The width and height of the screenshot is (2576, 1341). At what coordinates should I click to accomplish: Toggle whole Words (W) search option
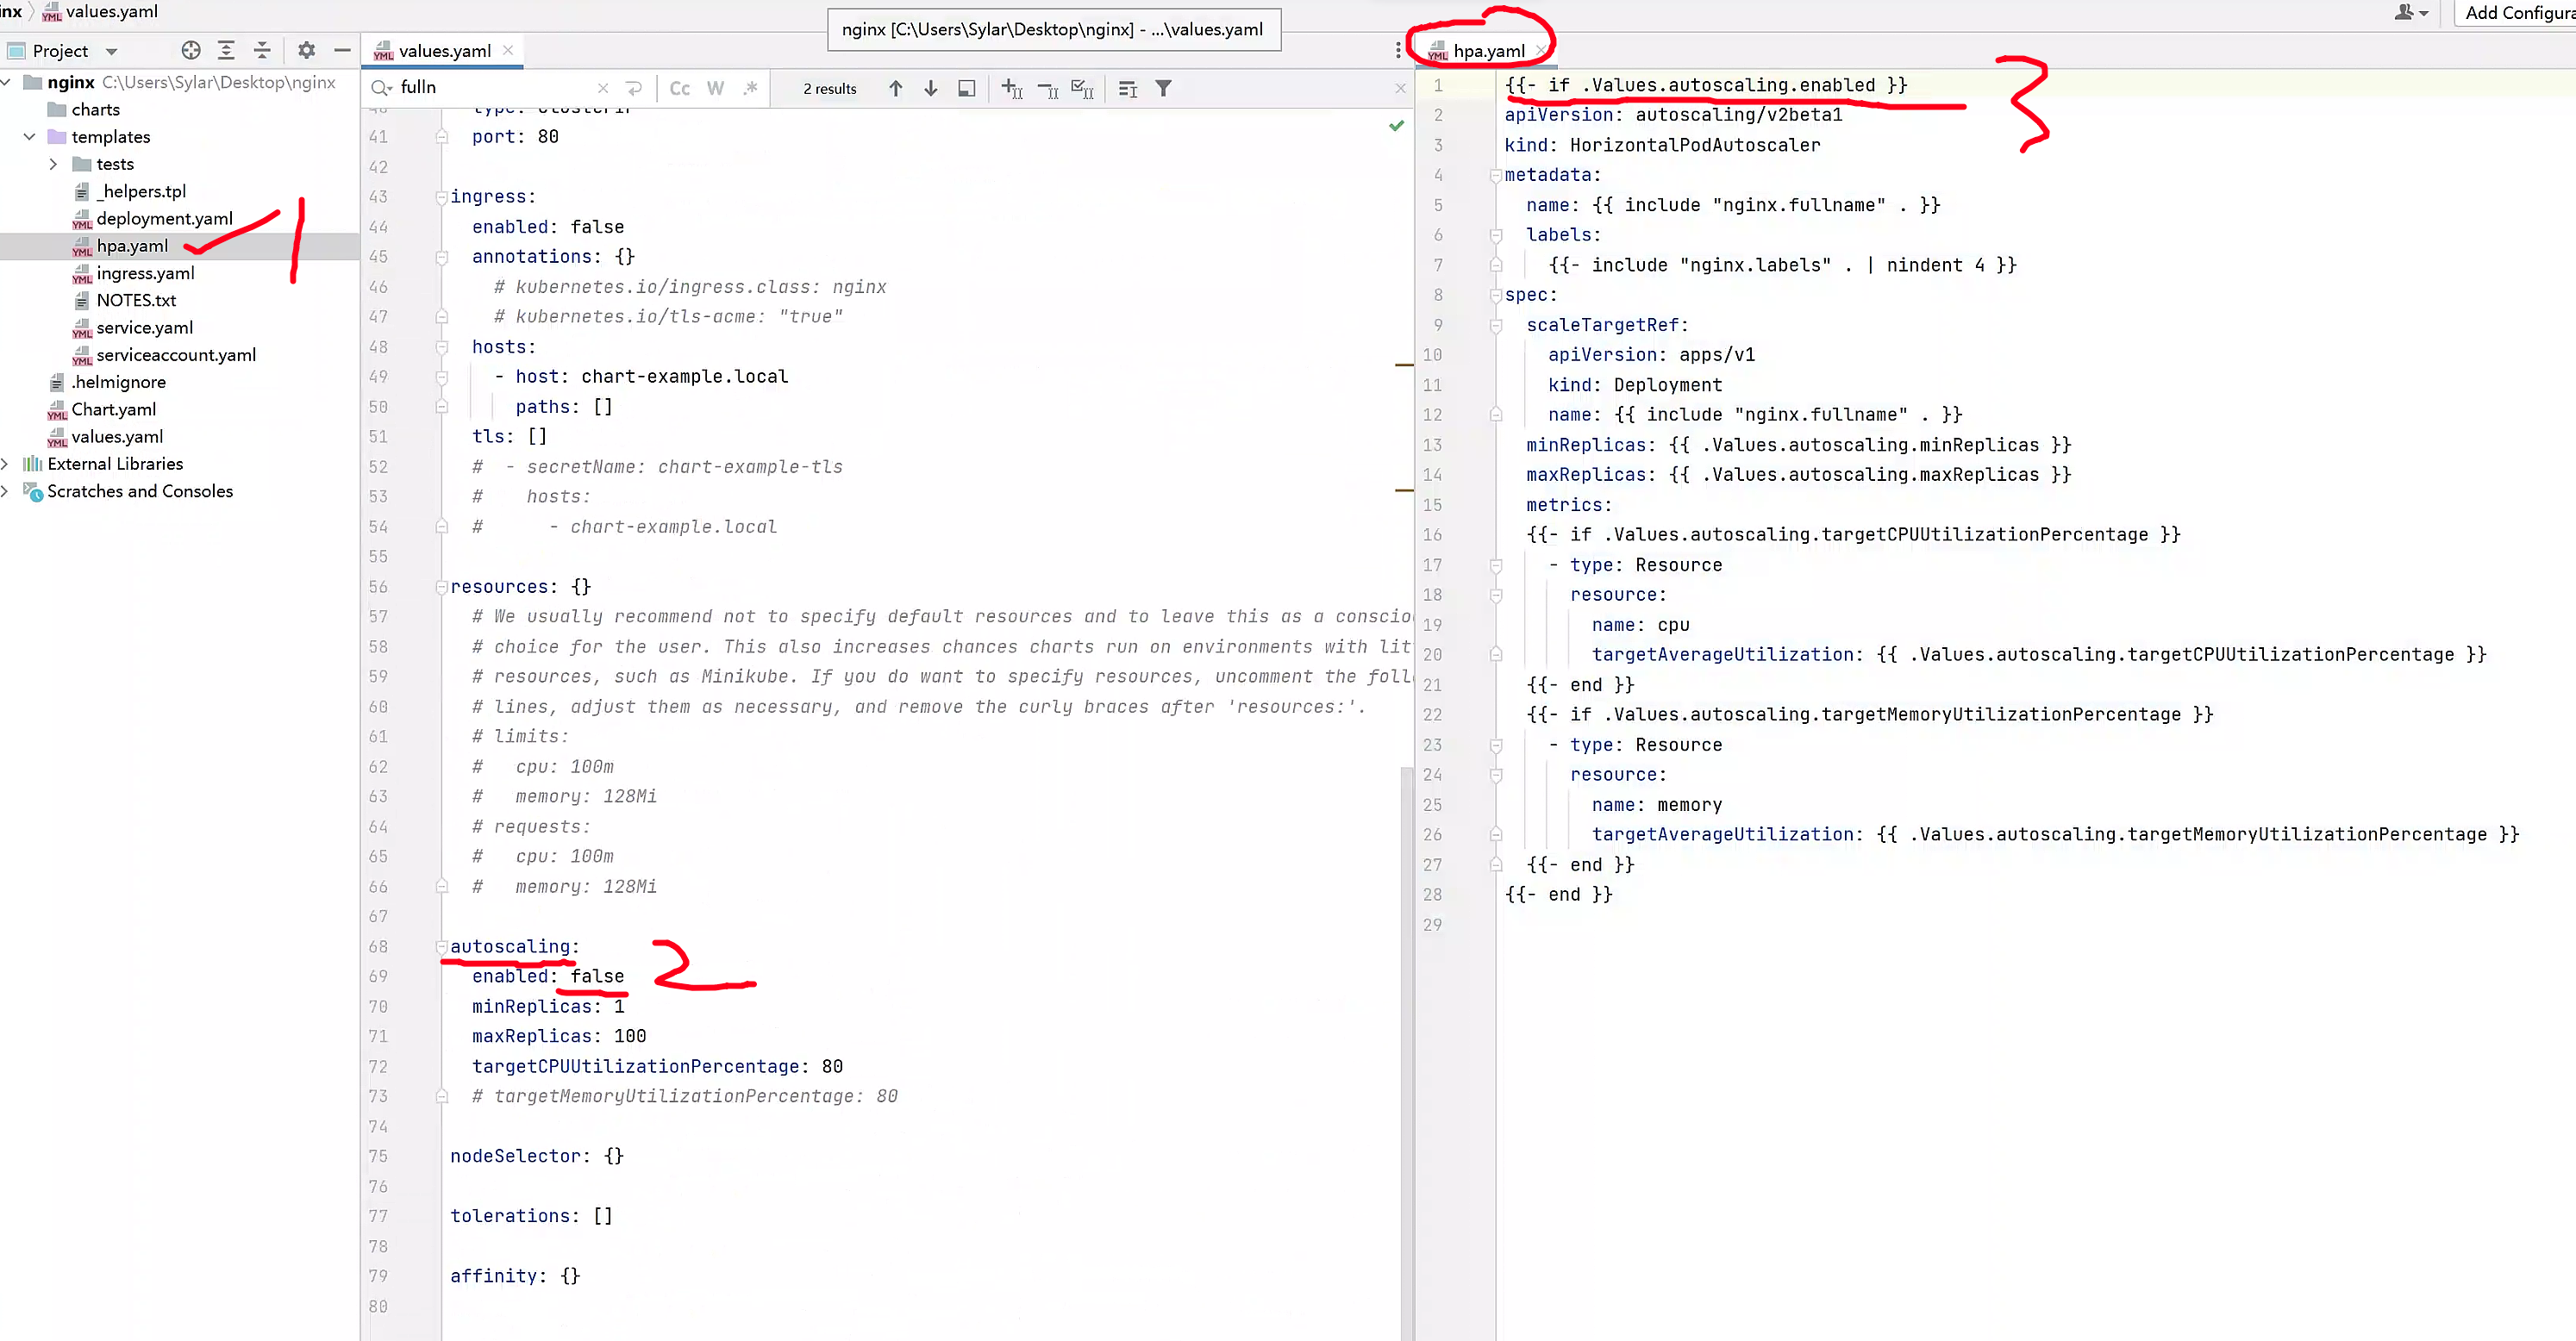click(x=715, y=88)
